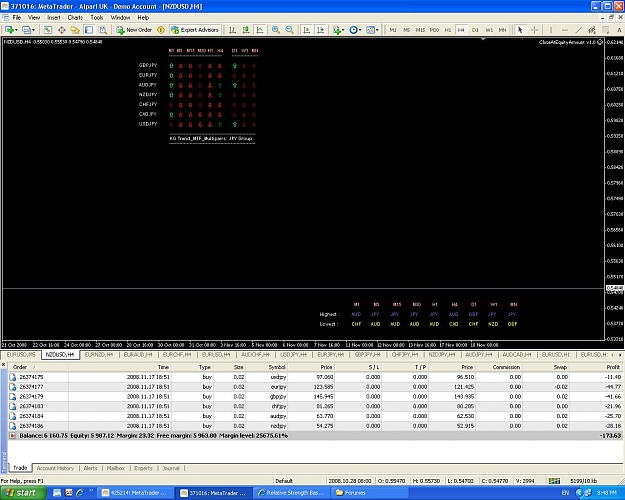Toggle the Expert Advisors button
This screenshot has width=625, height=500.
pyautogui.click(x=195, y=30)
